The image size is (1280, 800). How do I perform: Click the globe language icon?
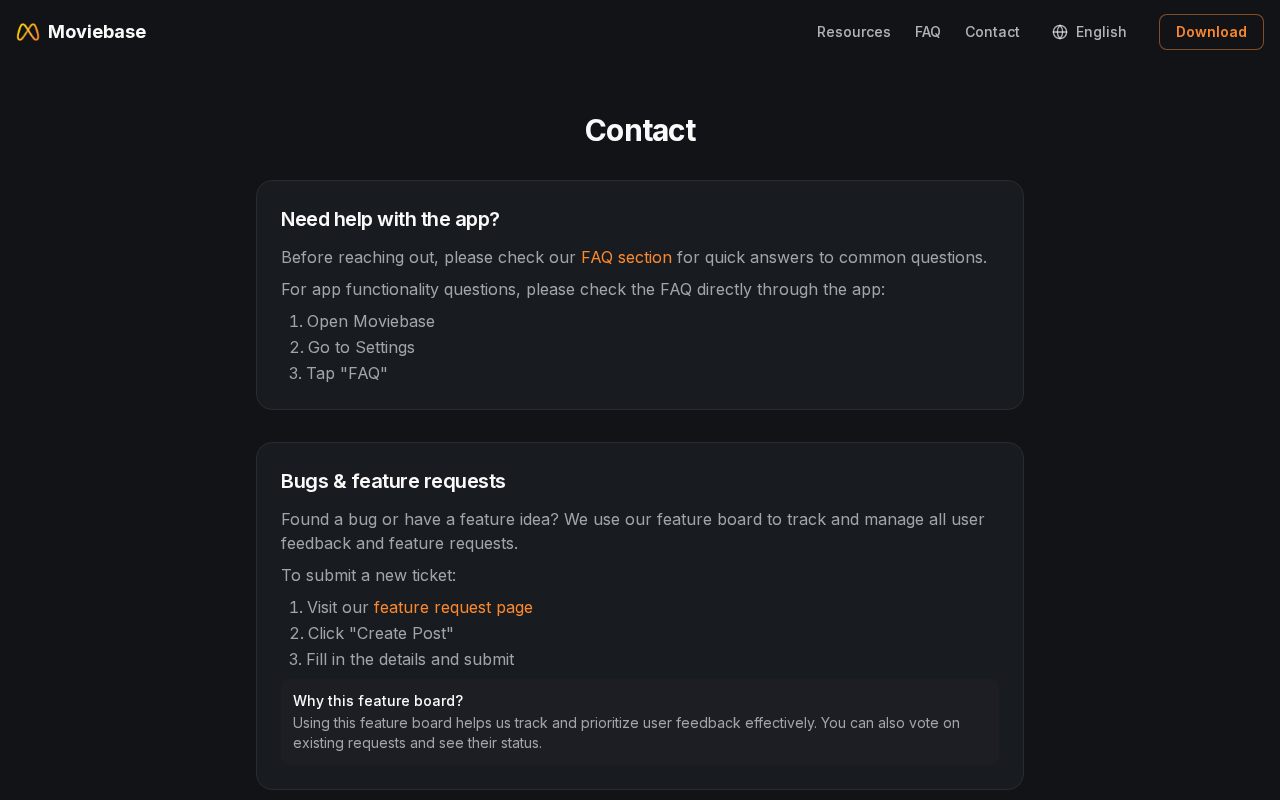(x=1060, y=32)
